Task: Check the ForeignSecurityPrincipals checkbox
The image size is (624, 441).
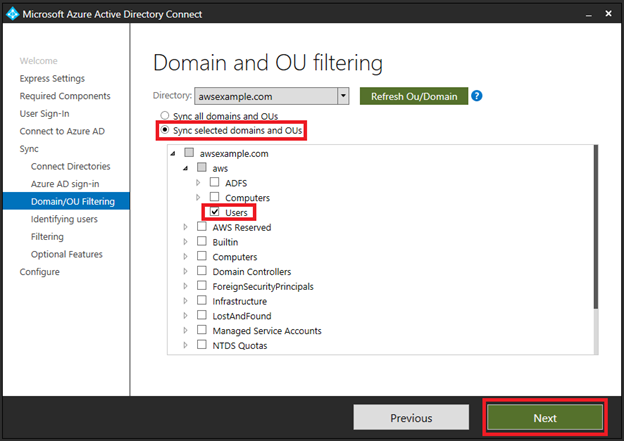Action: [x=202, y=286]
